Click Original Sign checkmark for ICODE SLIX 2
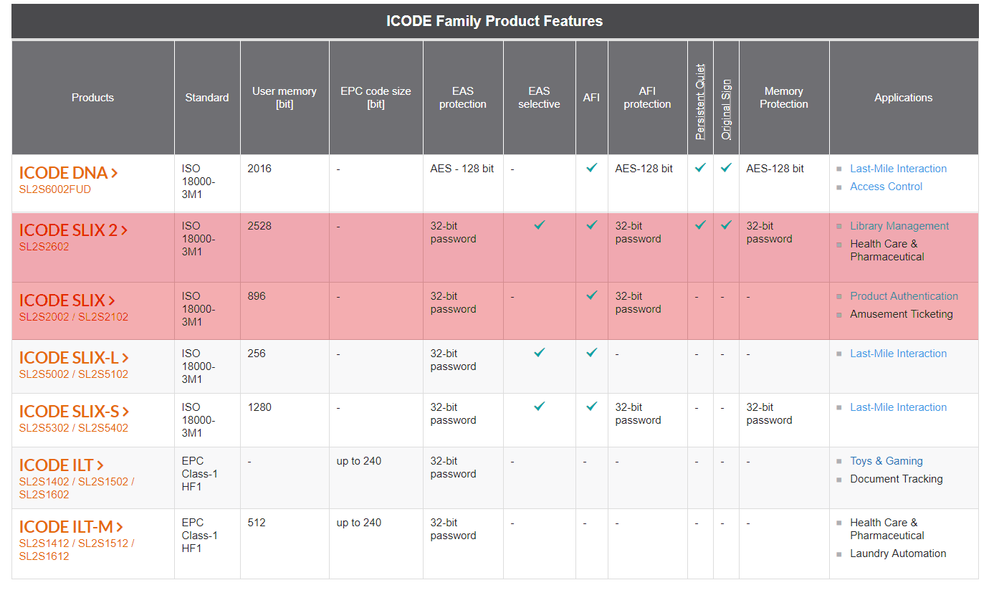Viewport: 999px width, 591px height. (x=726, y=225)
